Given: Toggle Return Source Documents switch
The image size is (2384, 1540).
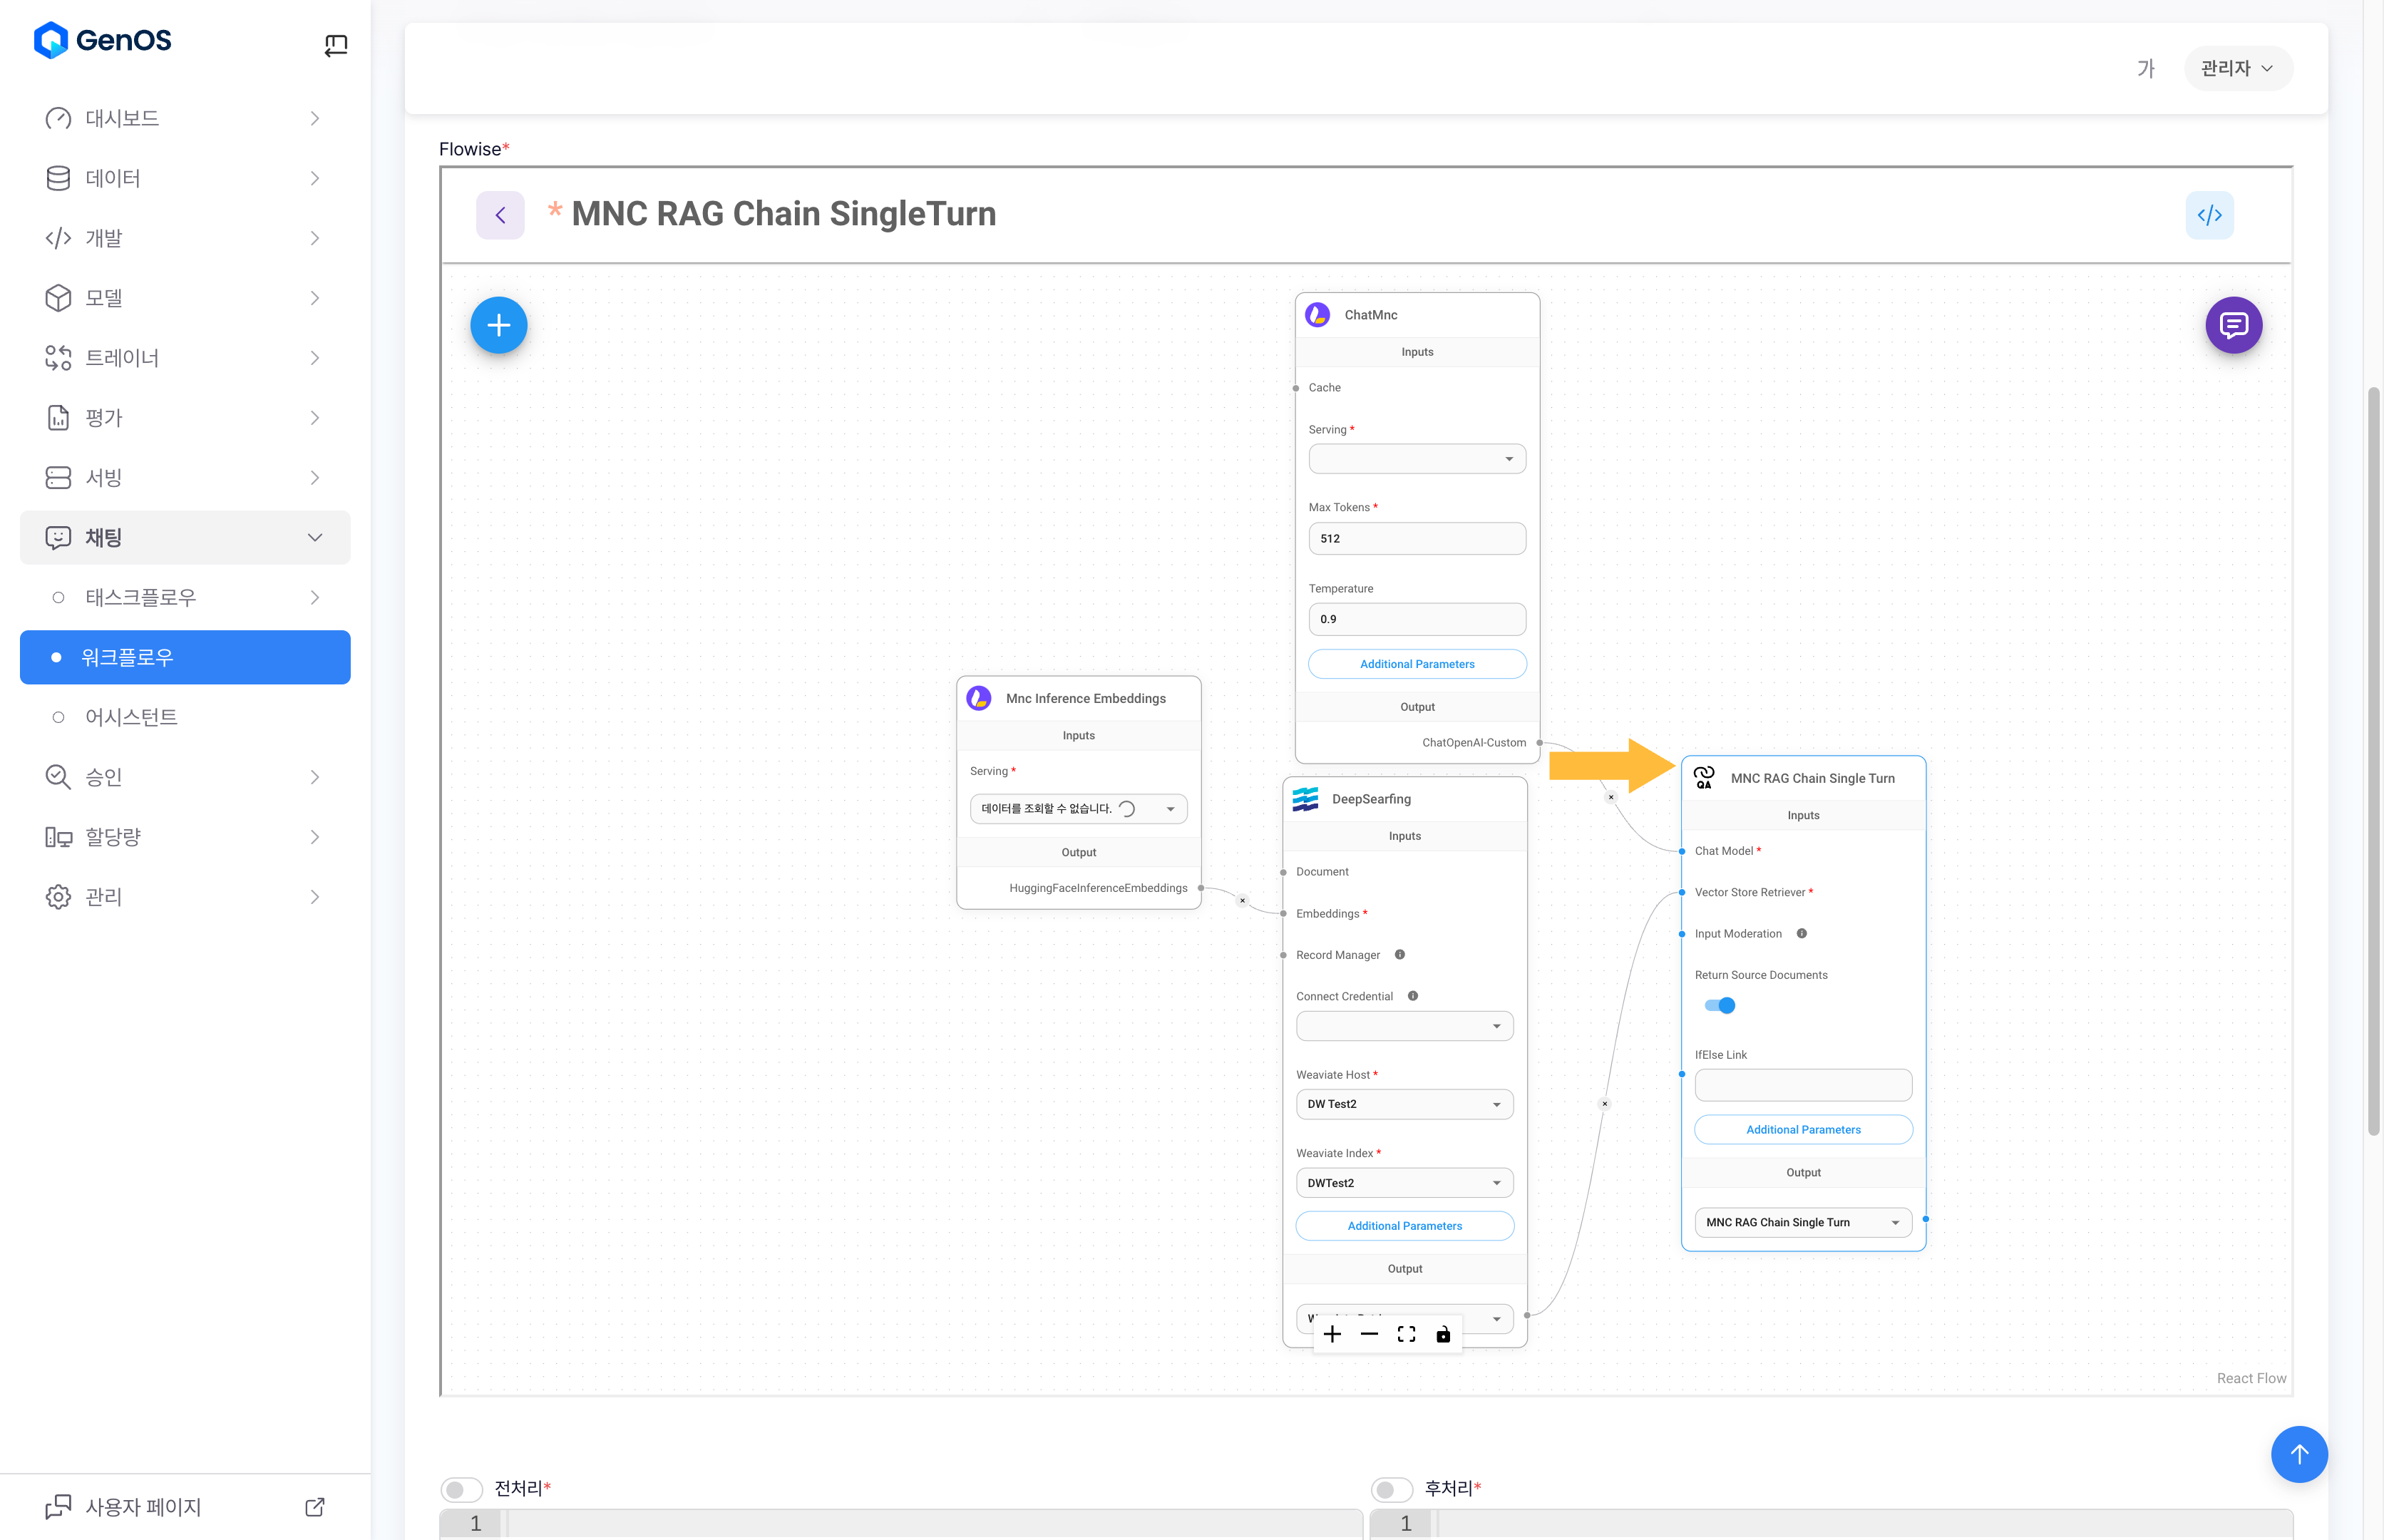Looking at the screenshot, I should [1720, 1006].
